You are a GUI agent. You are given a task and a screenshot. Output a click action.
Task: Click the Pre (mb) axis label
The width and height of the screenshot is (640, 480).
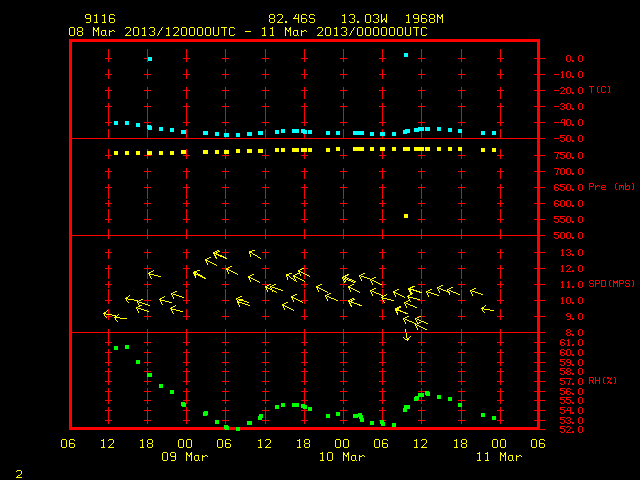tap(611, 187)
